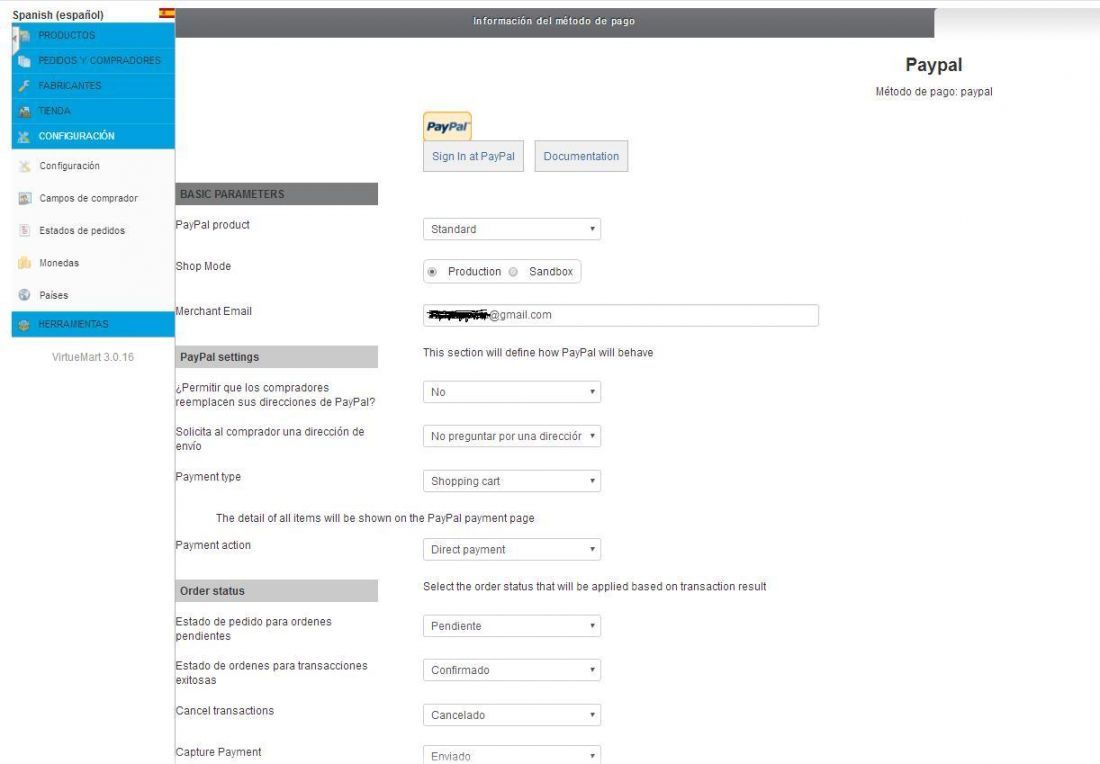This screenshot has height=764, width=1100.
Task: Click the Spanish flag icon
Action: click(167, 13)
